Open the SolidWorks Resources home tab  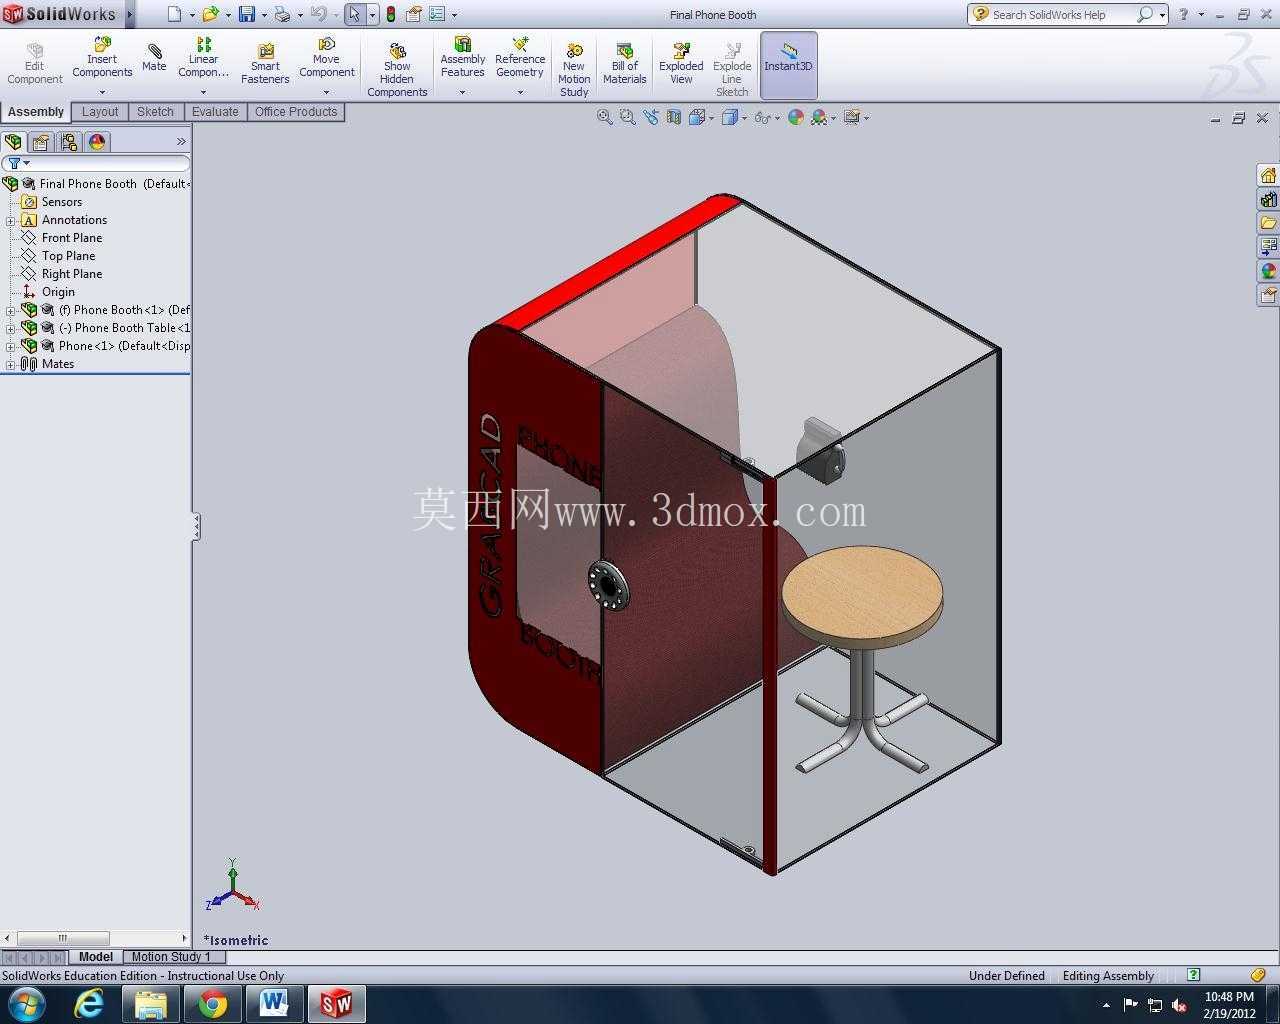1268,175
